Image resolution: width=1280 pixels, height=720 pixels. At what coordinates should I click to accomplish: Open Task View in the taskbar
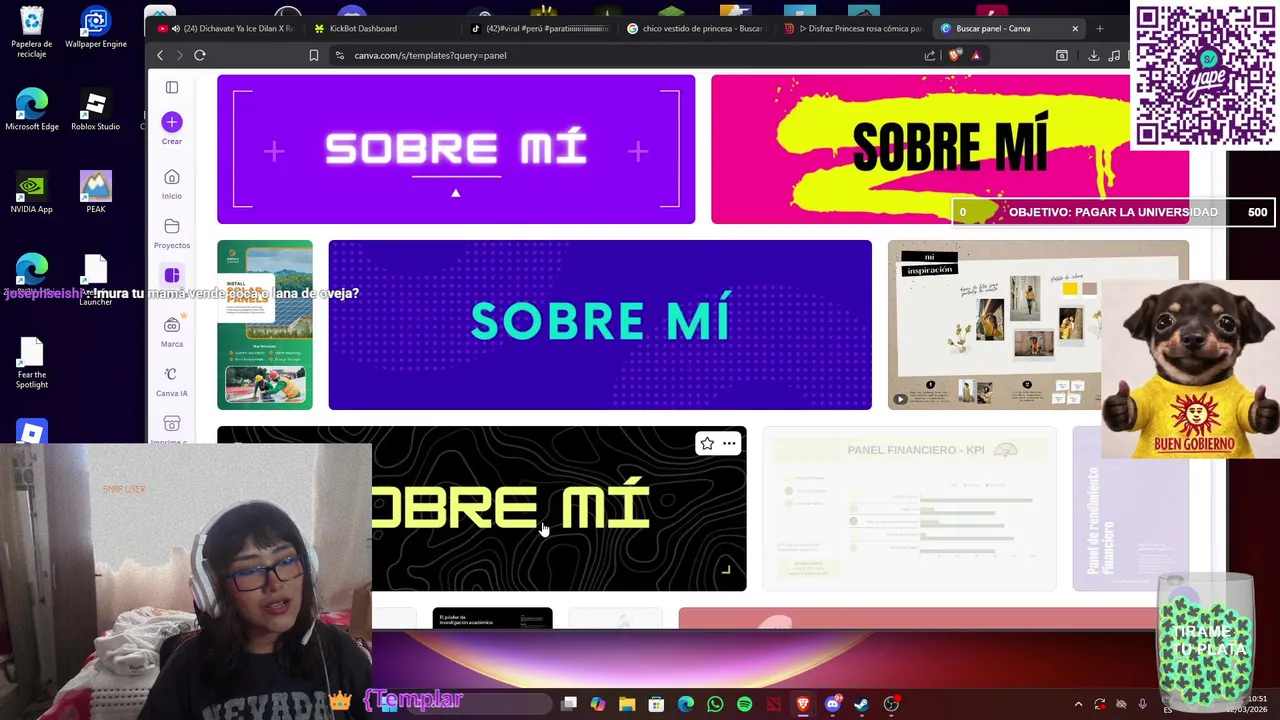pos(569,705)
